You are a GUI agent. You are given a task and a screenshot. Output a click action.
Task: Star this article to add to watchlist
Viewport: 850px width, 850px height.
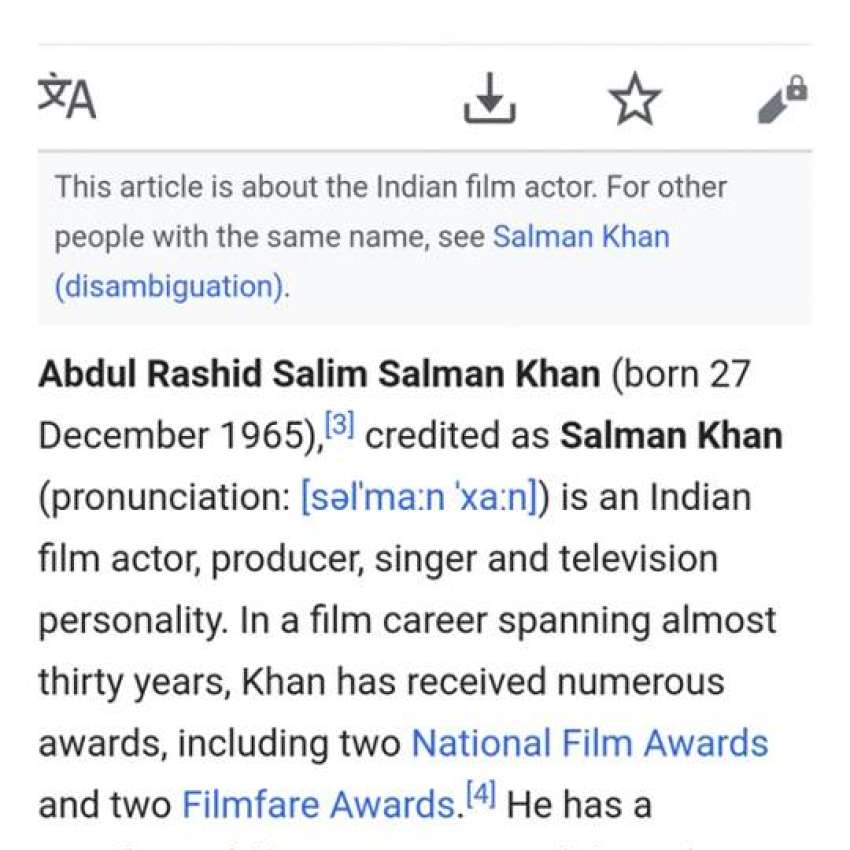tap(635, 98)
